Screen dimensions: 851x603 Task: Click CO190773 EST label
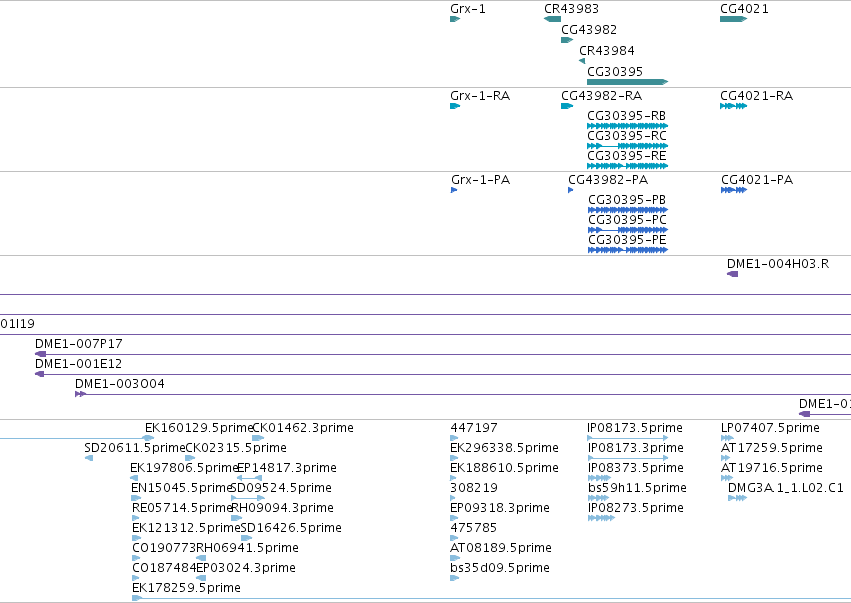164,548
